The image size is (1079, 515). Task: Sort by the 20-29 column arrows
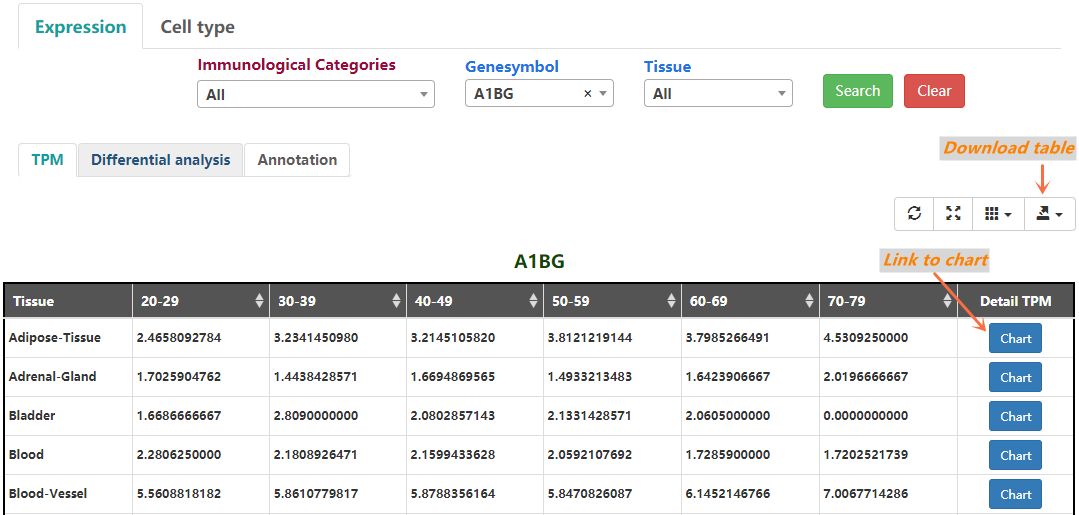click(x=260, y=301)
